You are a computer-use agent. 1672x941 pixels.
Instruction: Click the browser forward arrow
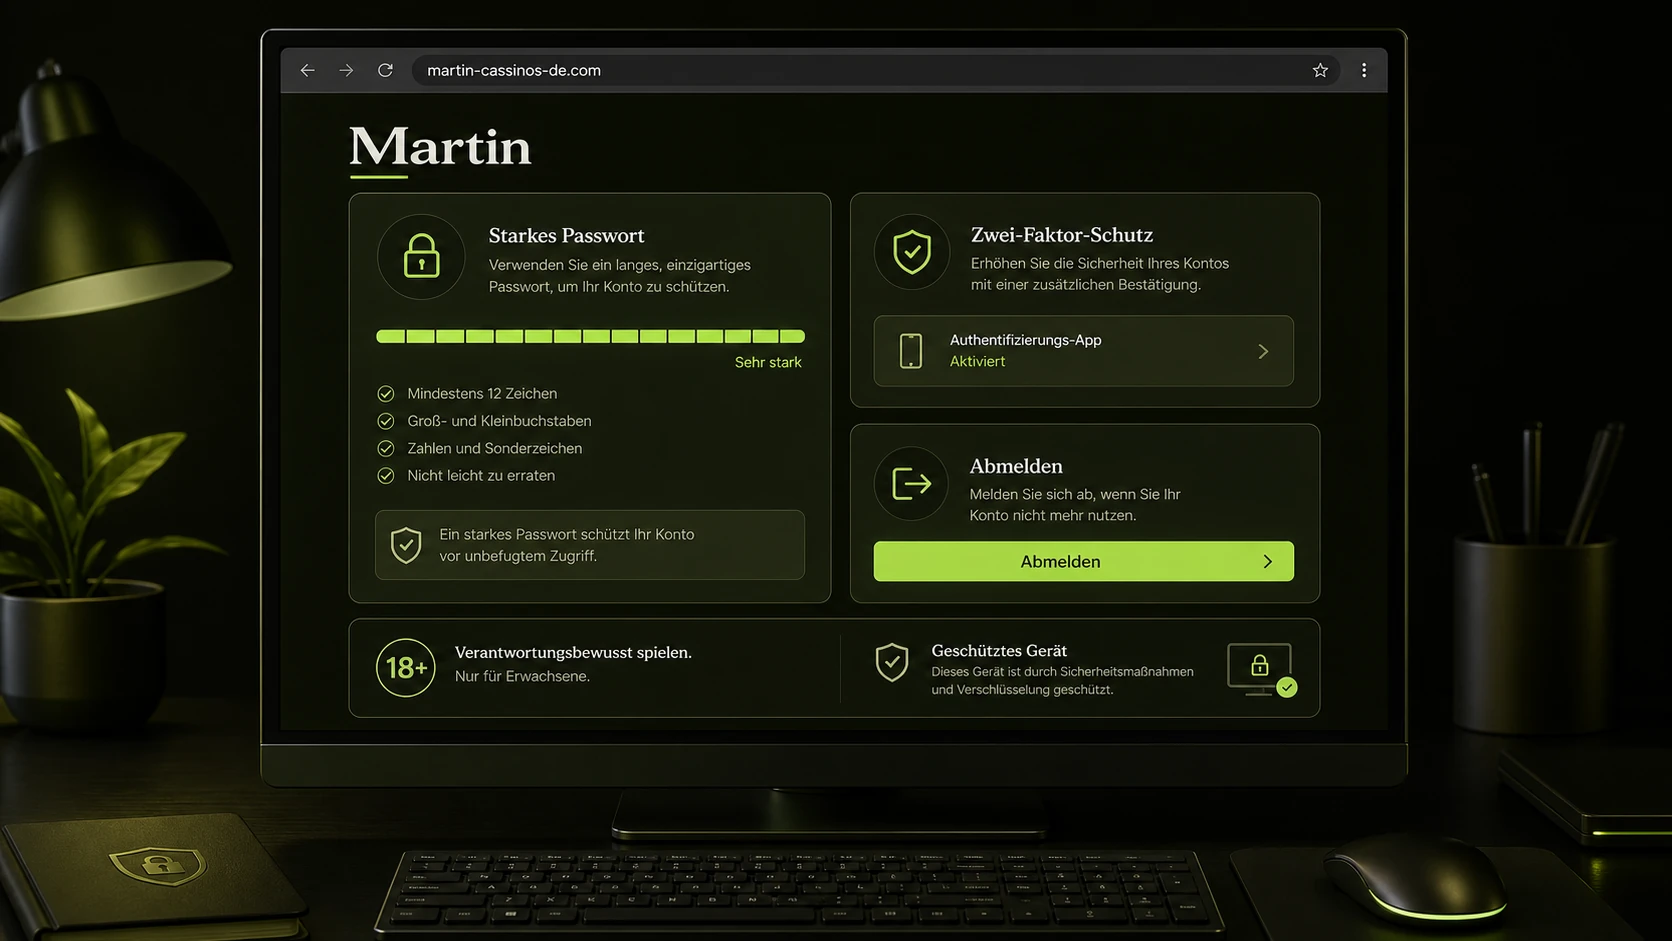point(346,70)
